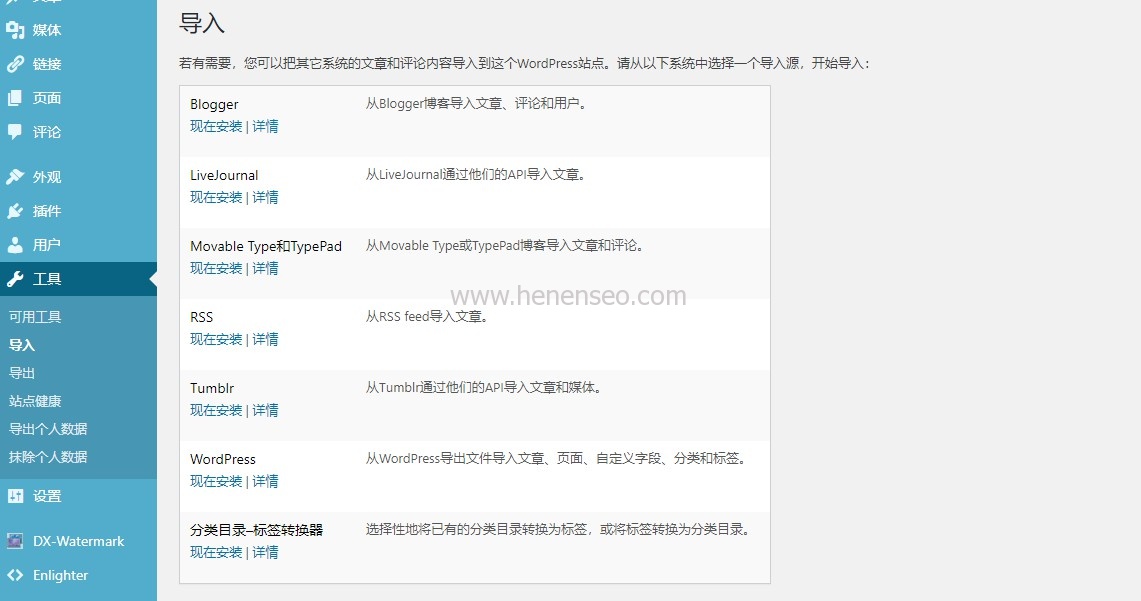Open the 插件 menu label
The width and height of the screenshot is (1141, 601).
pyautogui.click(x=47, y=211)
